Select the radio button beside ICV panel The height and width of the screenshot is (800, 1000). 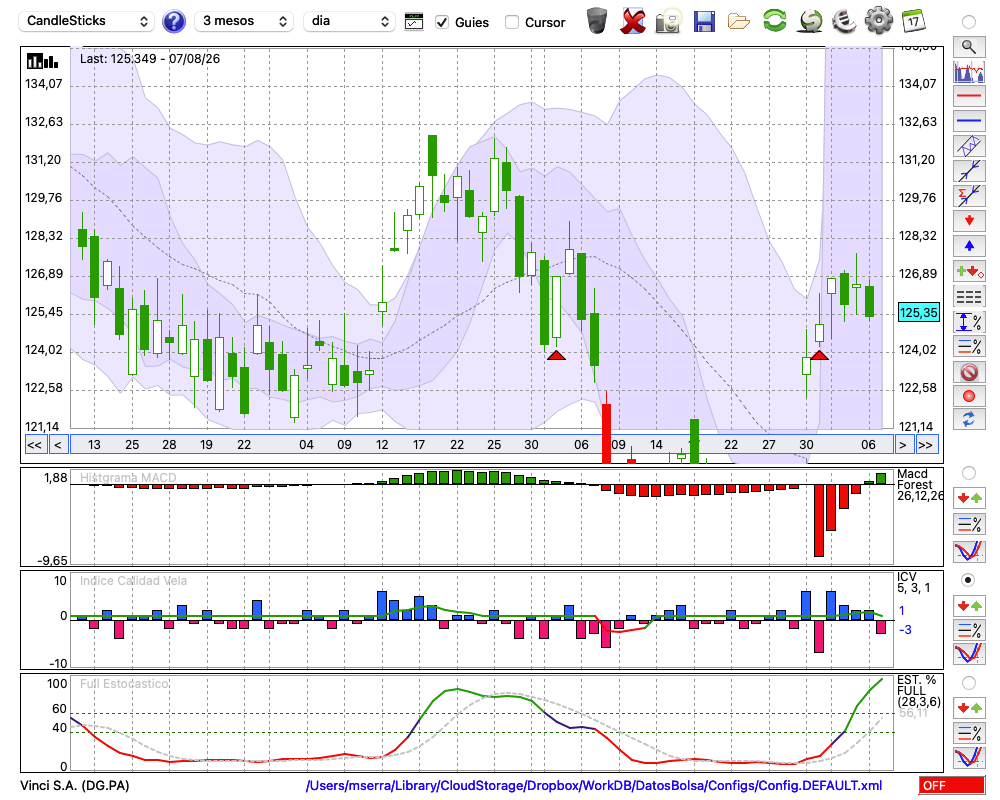click(x=968, y=581)
